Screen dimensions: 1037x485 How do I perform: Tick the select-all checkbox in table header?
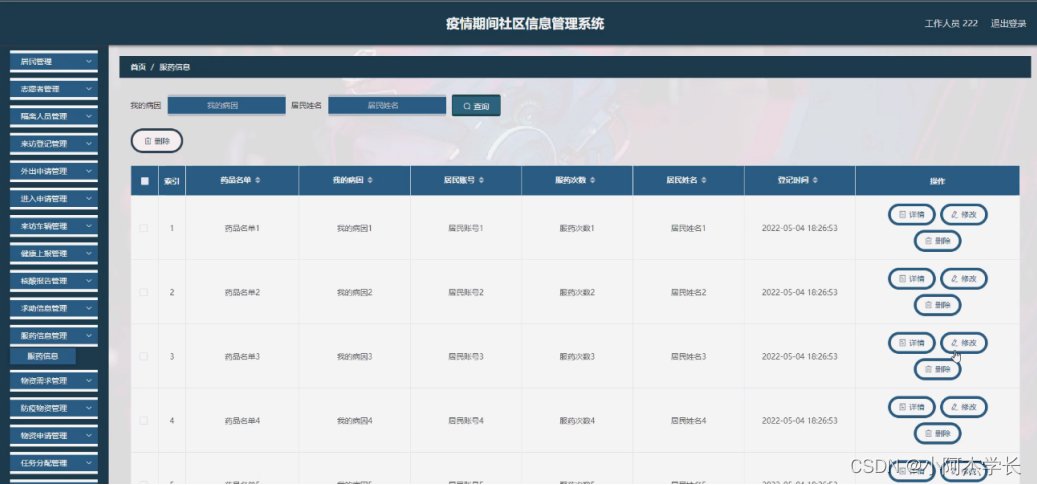point(144,181)
